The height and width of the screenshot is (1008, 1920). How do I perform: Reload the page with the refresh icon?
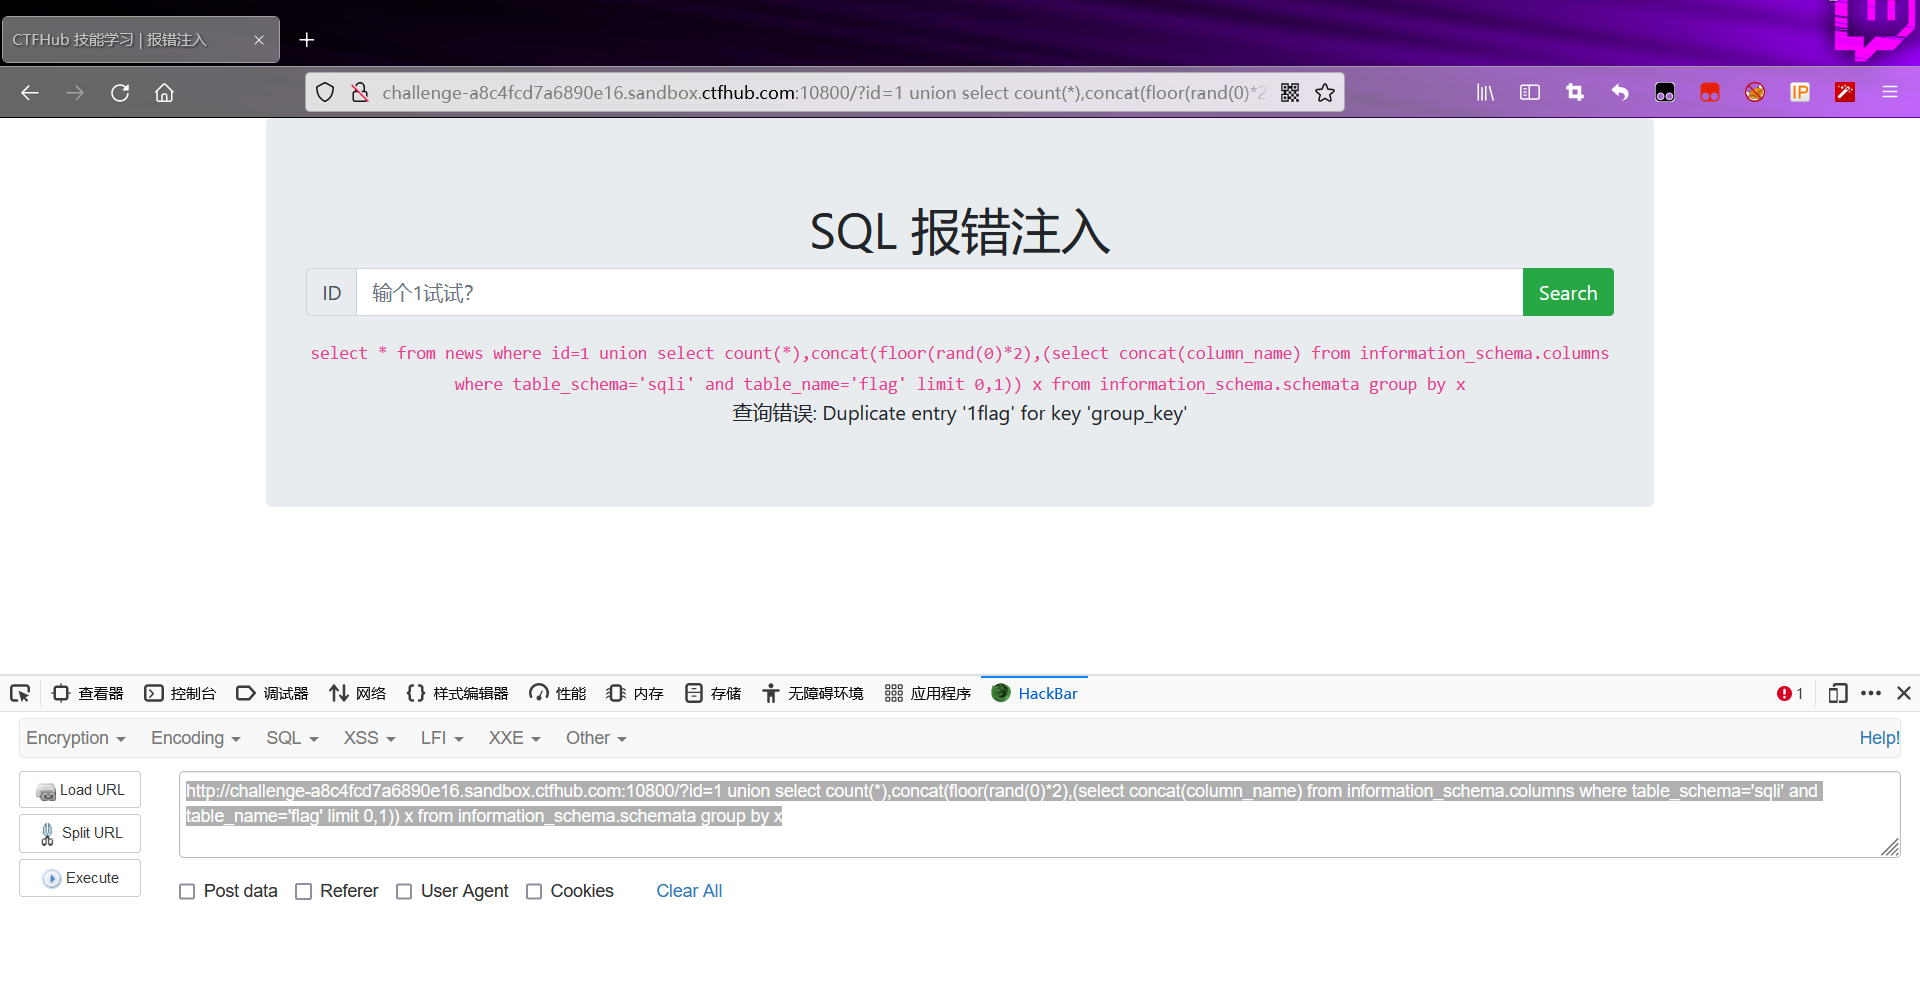pos(120,93)
